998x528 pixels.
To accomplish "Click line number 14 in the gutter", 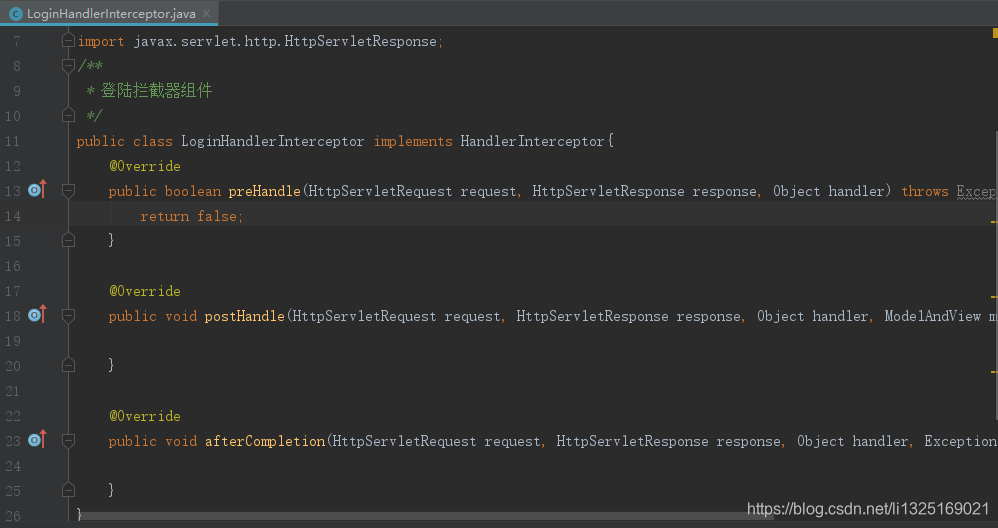I will [13, 216].
